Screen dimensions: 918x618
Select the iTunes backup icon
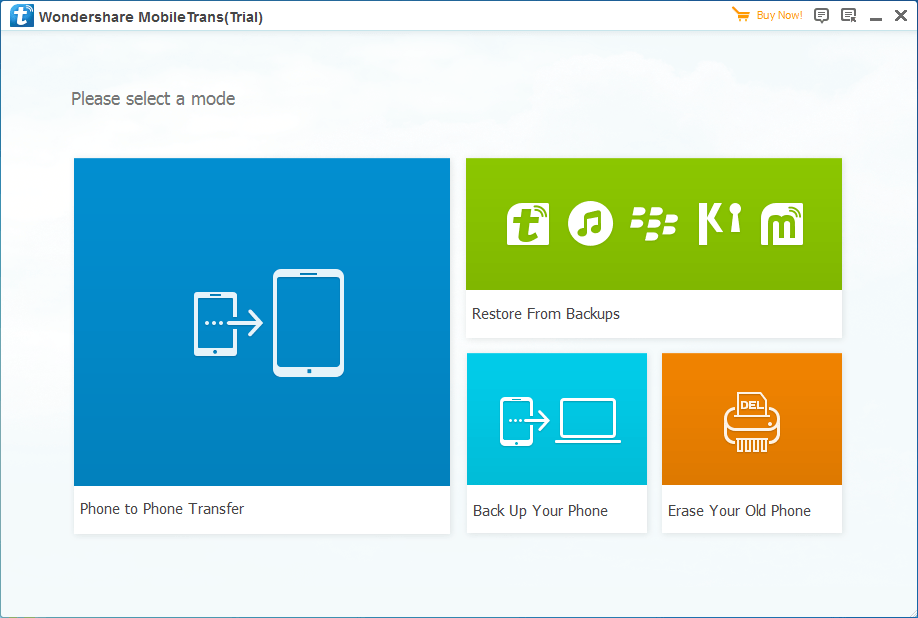tap(590, 223)
